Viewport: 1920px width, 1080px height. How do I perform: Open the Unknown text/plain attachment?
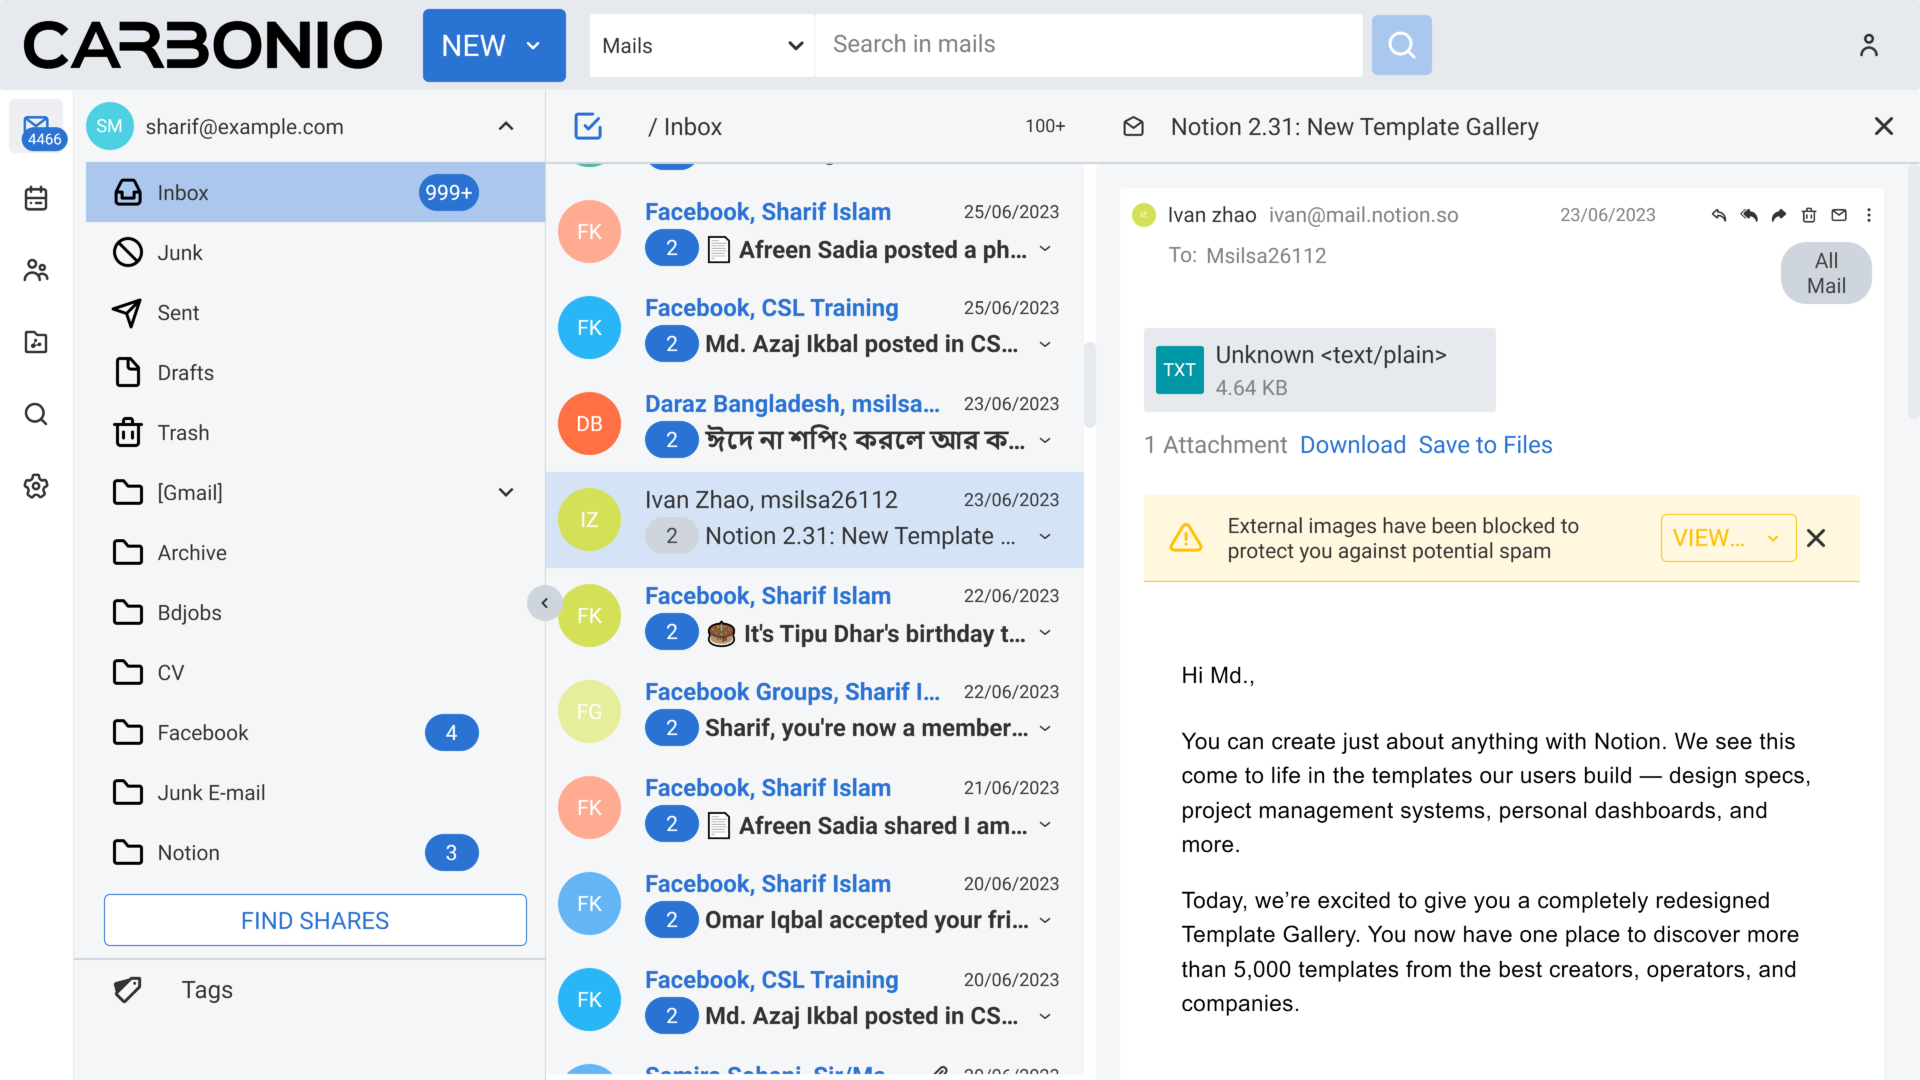coord(1319,370)
